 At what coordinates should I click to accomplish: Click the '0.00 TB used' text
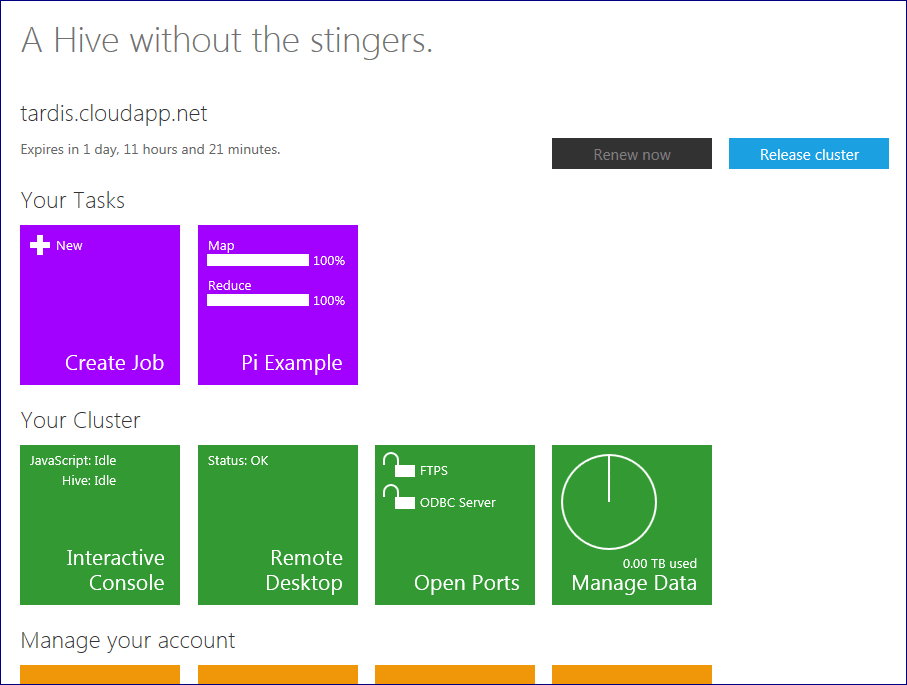(659, 564)
